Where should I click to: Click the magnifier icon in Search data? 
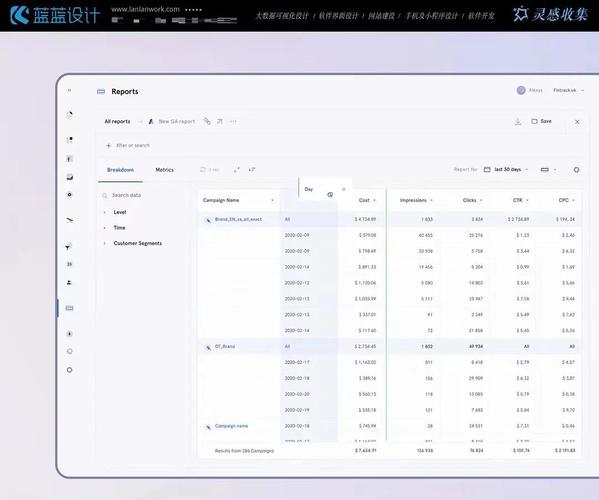[104, 196]
